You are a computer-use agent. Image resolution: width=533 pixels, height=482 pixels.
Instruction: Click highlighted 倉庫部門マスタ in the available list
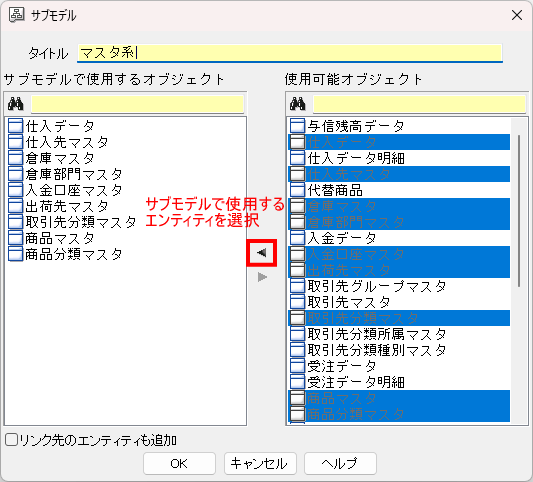[x=399, y=222]
